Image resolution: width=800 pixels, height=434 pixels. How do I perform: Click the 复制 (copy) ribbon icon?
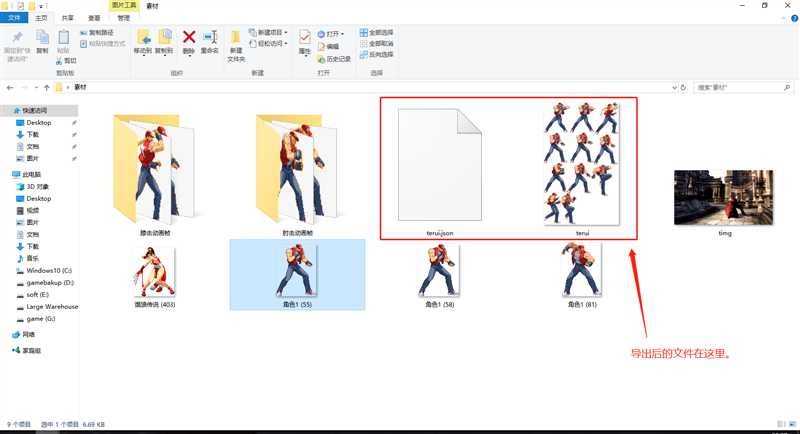point(42,37)
